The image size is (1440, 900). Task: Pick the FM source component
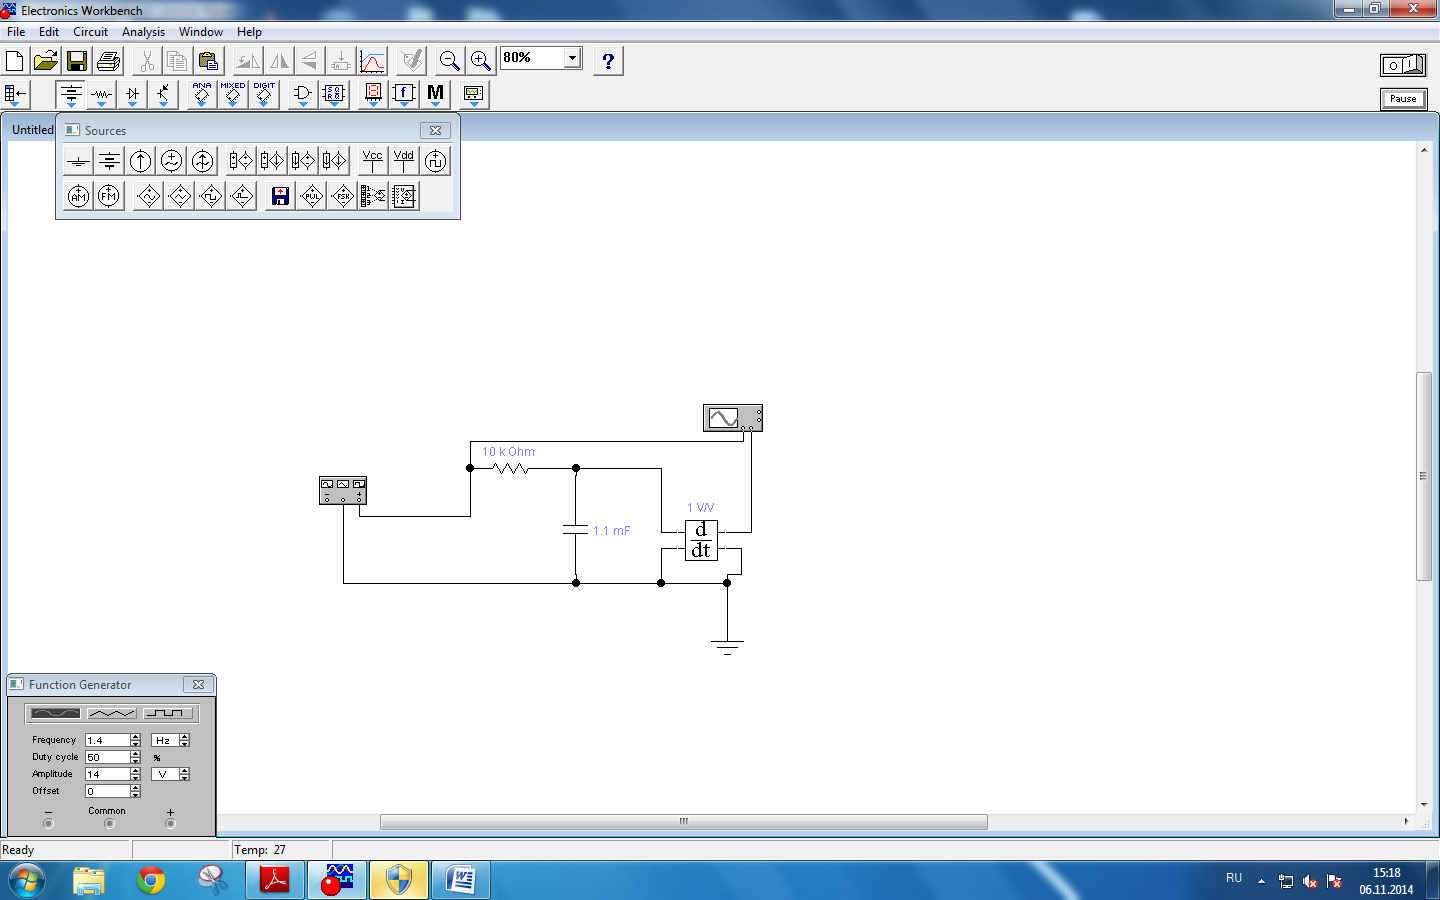pos(109,196)
